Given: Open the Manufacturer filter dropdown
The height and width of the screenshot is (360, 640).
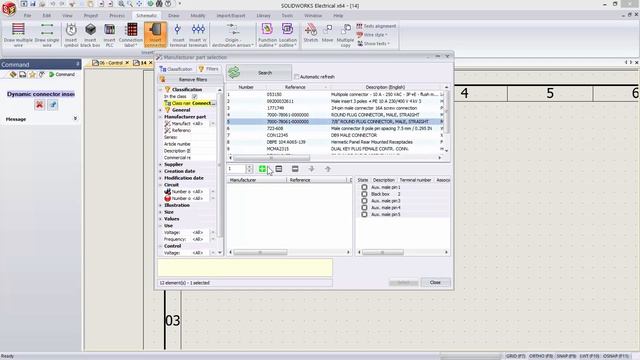Looking at the screenshot, I should (x=213, y=124).
